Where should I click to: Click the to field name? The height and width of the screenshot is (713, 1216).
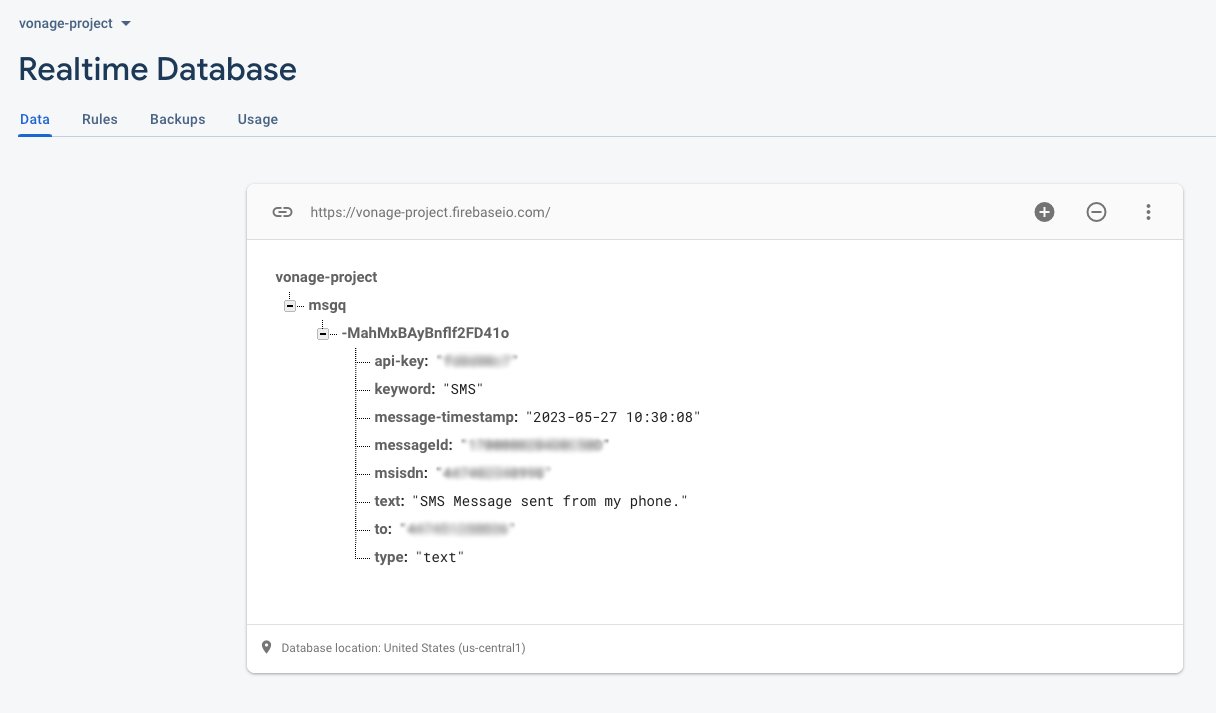pos(383,529)
